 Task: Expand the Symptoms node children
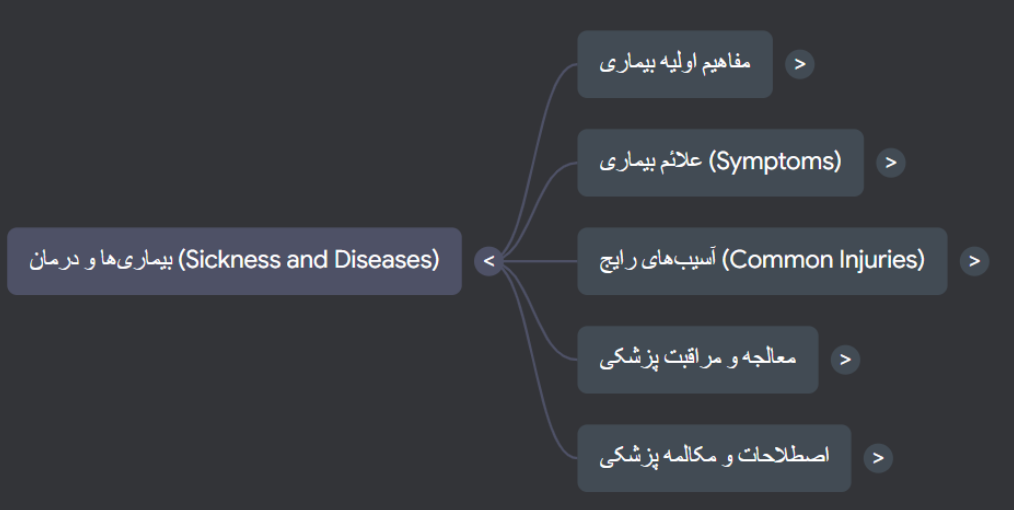click(890, 162)
